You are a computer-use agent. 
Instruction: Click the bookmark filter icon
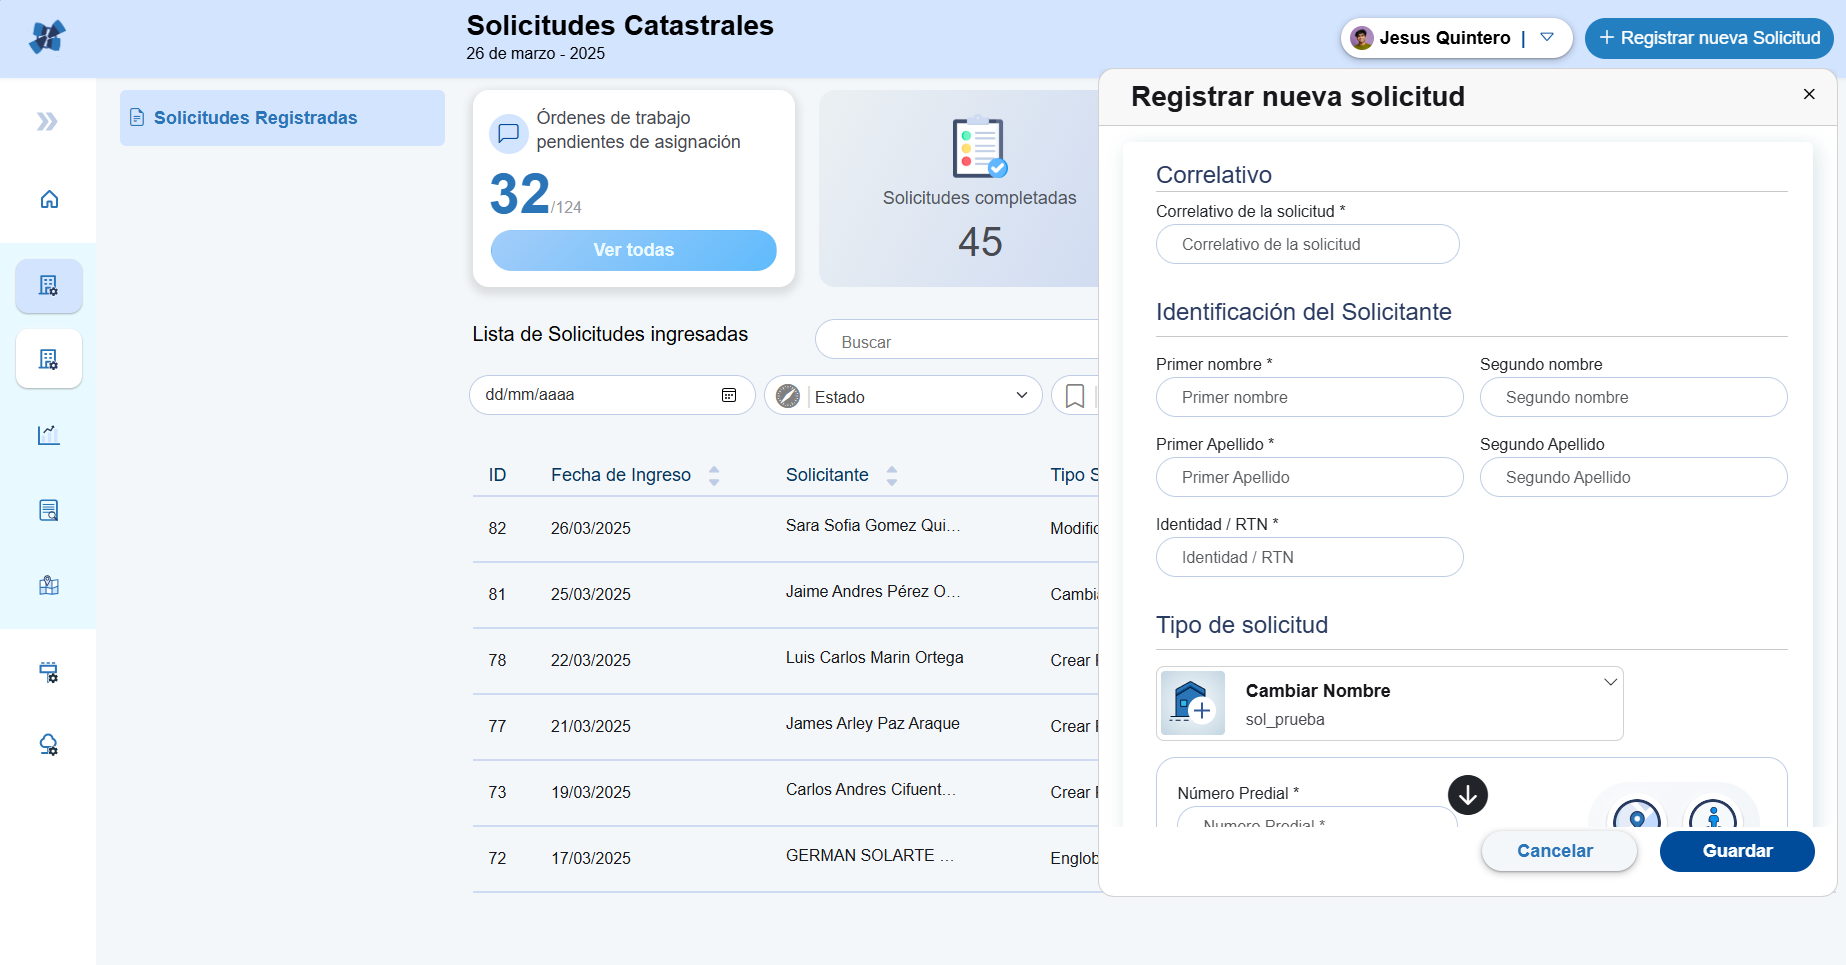1075,396
